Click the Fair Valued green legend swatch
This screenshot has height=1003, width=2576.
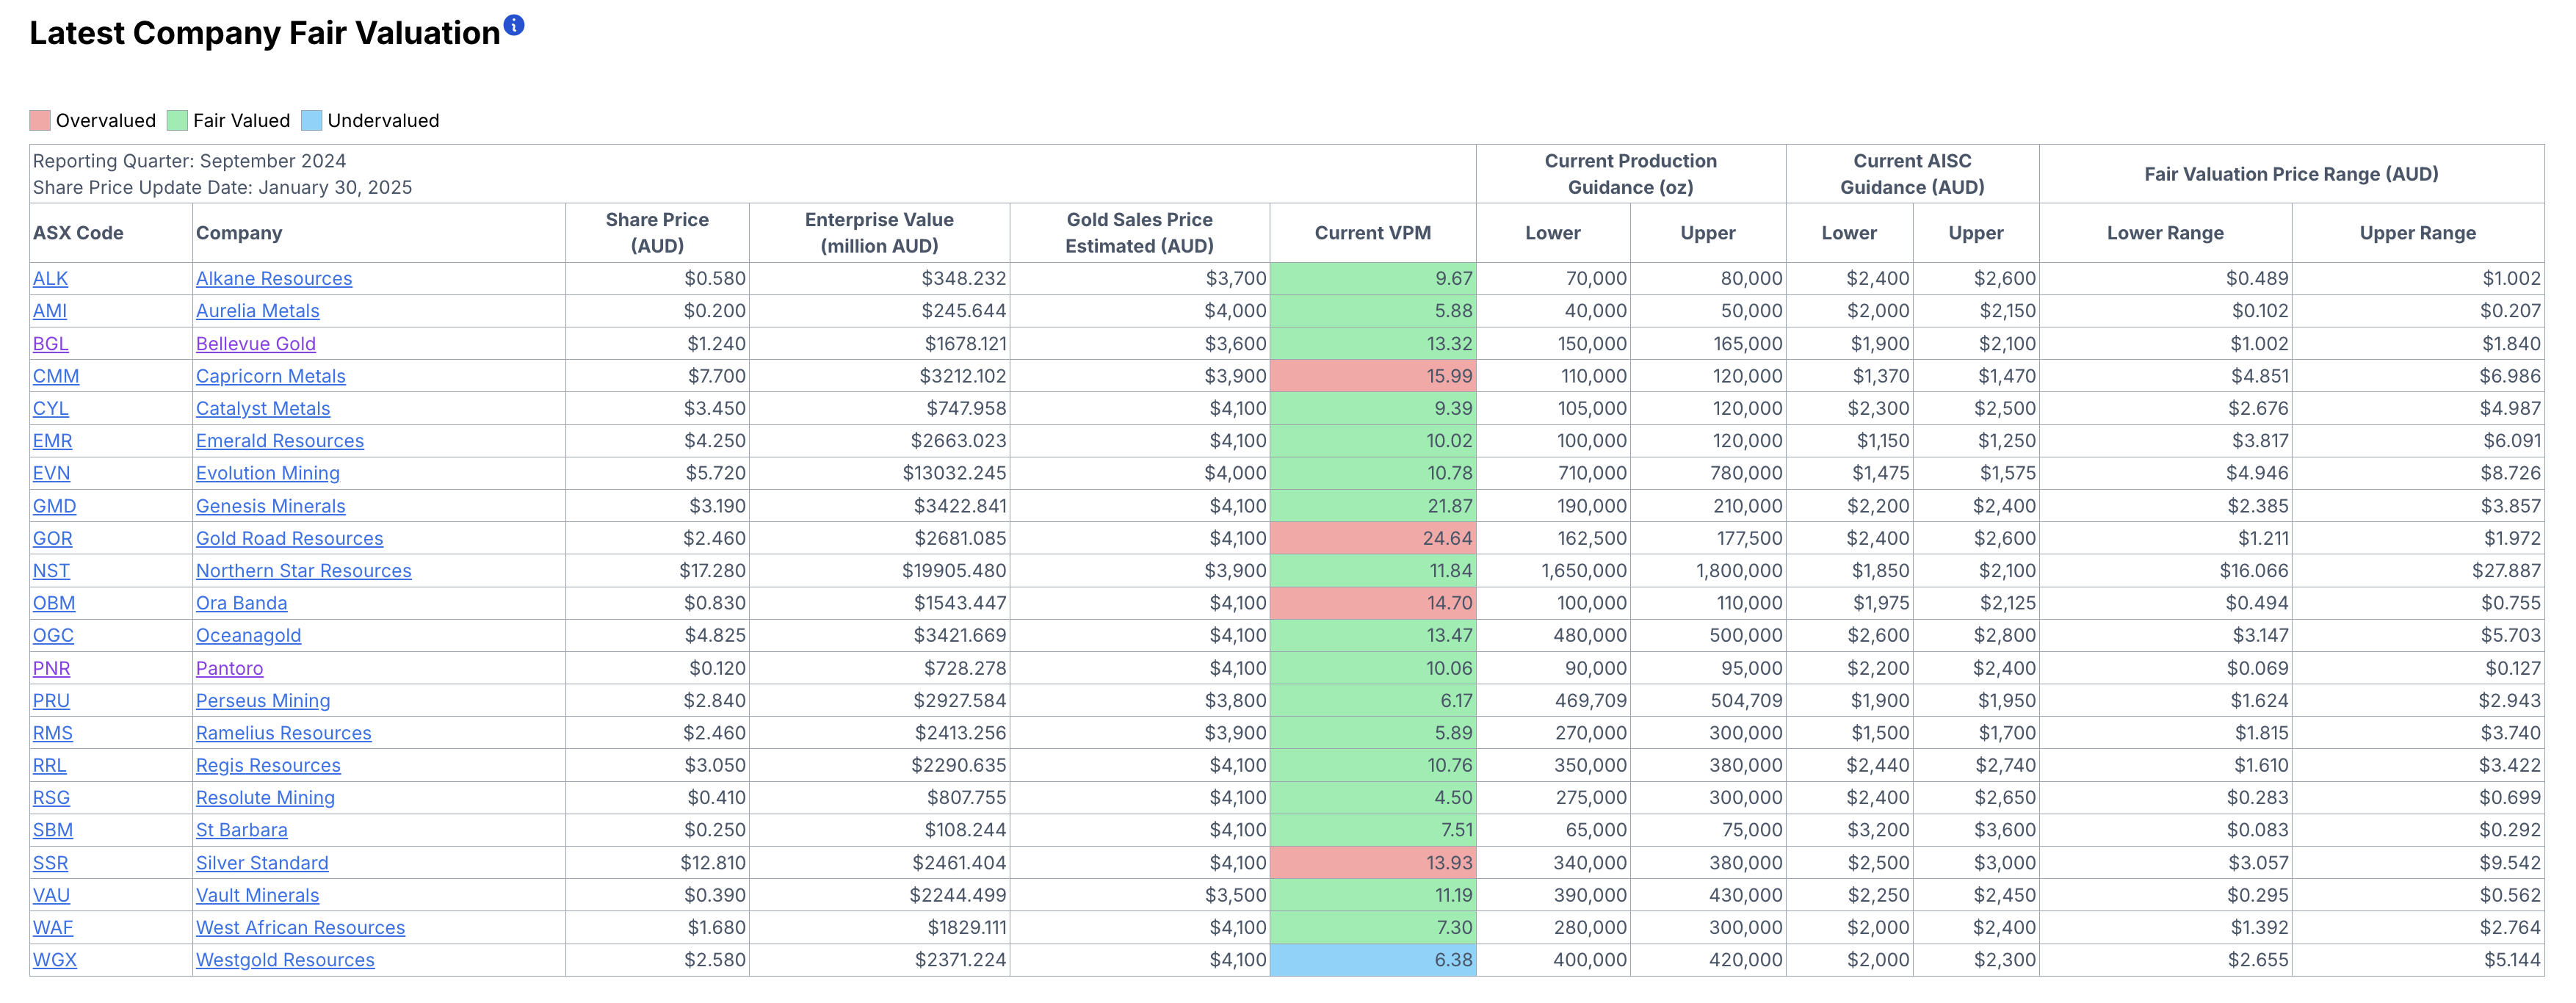click(x=177, y=120)
